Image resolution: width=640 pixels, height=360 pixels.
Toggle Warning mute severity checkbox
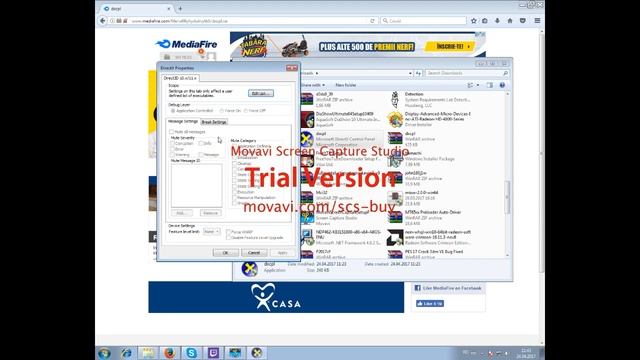[172, 155]
